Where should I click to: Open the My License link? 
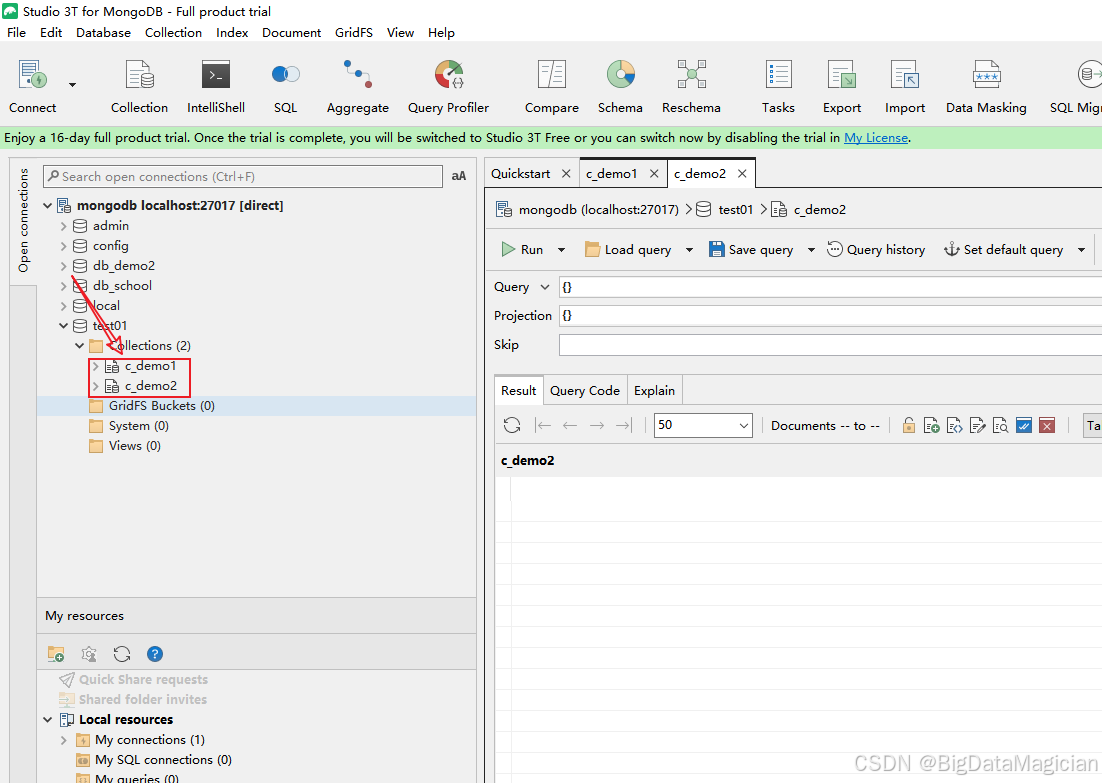point(876,138)
